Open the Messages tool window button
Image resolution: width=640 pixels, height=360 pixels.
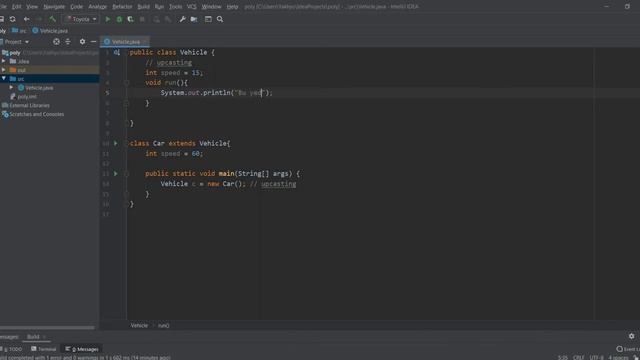pyautogui.click(x=82, y=349)
